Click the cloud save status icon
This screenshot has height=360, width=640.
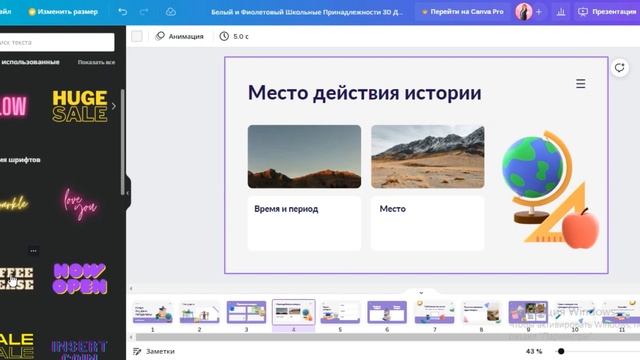click(171, 12)
